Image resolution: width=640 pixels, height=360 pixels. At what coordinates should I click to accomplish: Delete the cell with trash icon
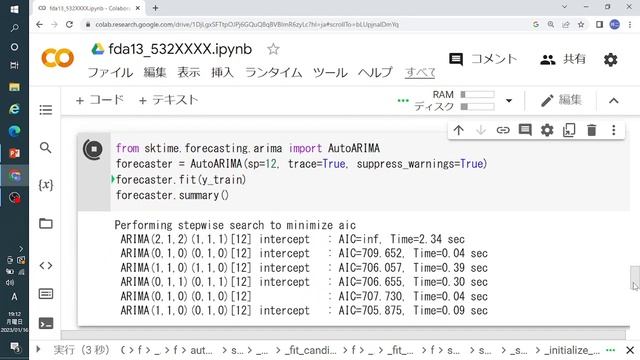pos(591,130)
